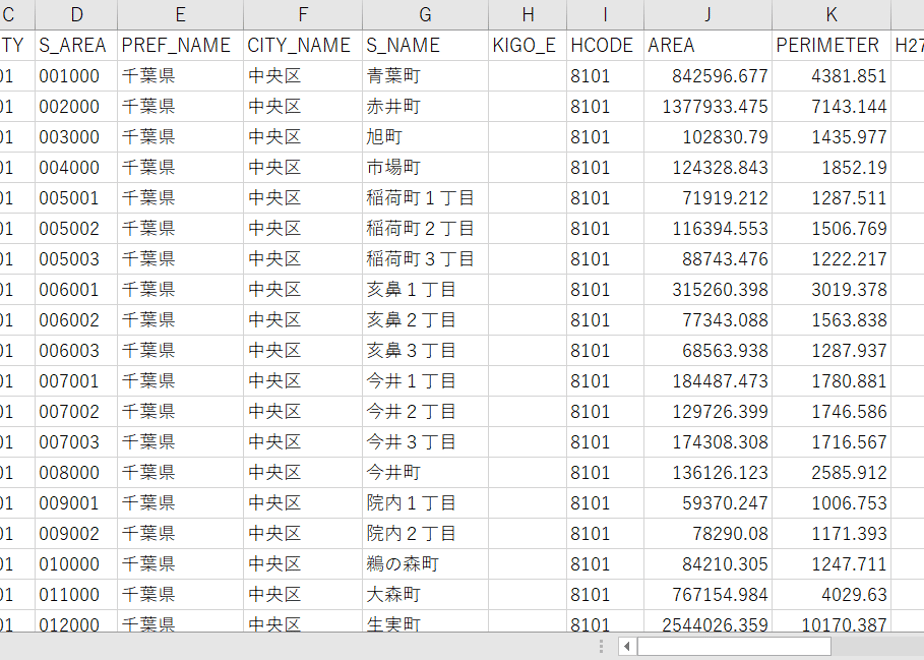Image resolution: width=924 pixels, height=660 pixels.
Task: Select the S_AREA header cell
Action: (x=77, y=45)
